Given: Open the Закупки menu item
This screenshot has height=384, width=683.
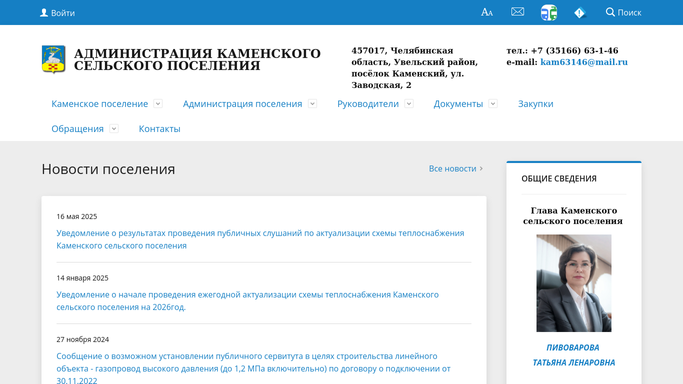Looking at the screenshot, I should tap(535, 104).
